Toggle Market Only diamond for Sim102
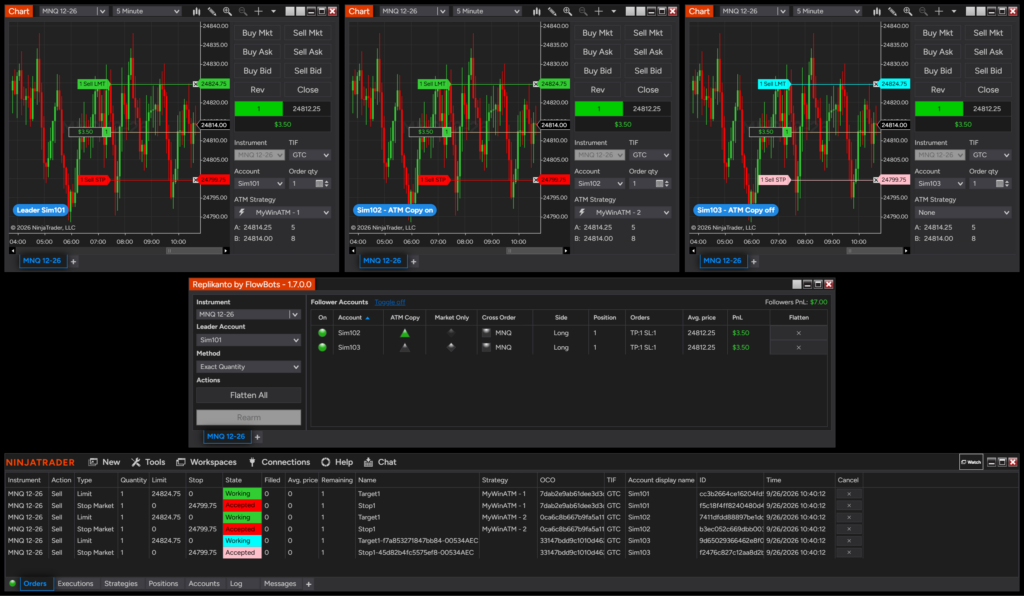 (x=451, y=333)
